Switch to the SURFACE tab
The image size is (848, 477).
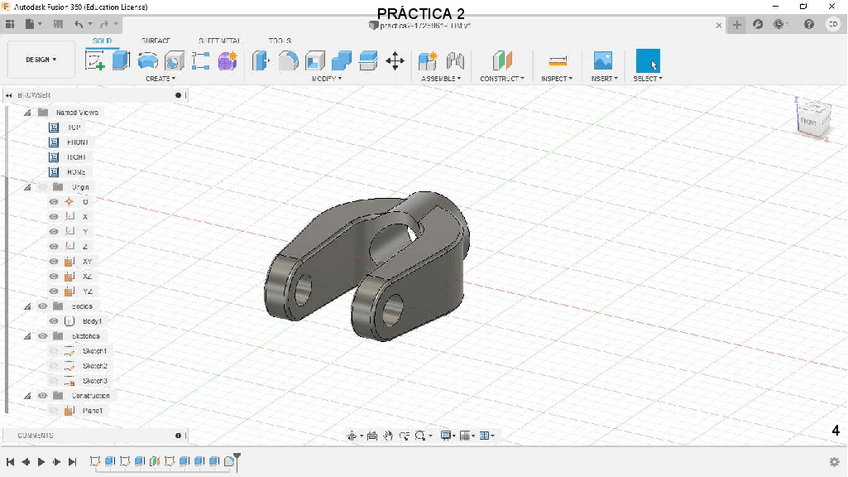pos(156,41)
